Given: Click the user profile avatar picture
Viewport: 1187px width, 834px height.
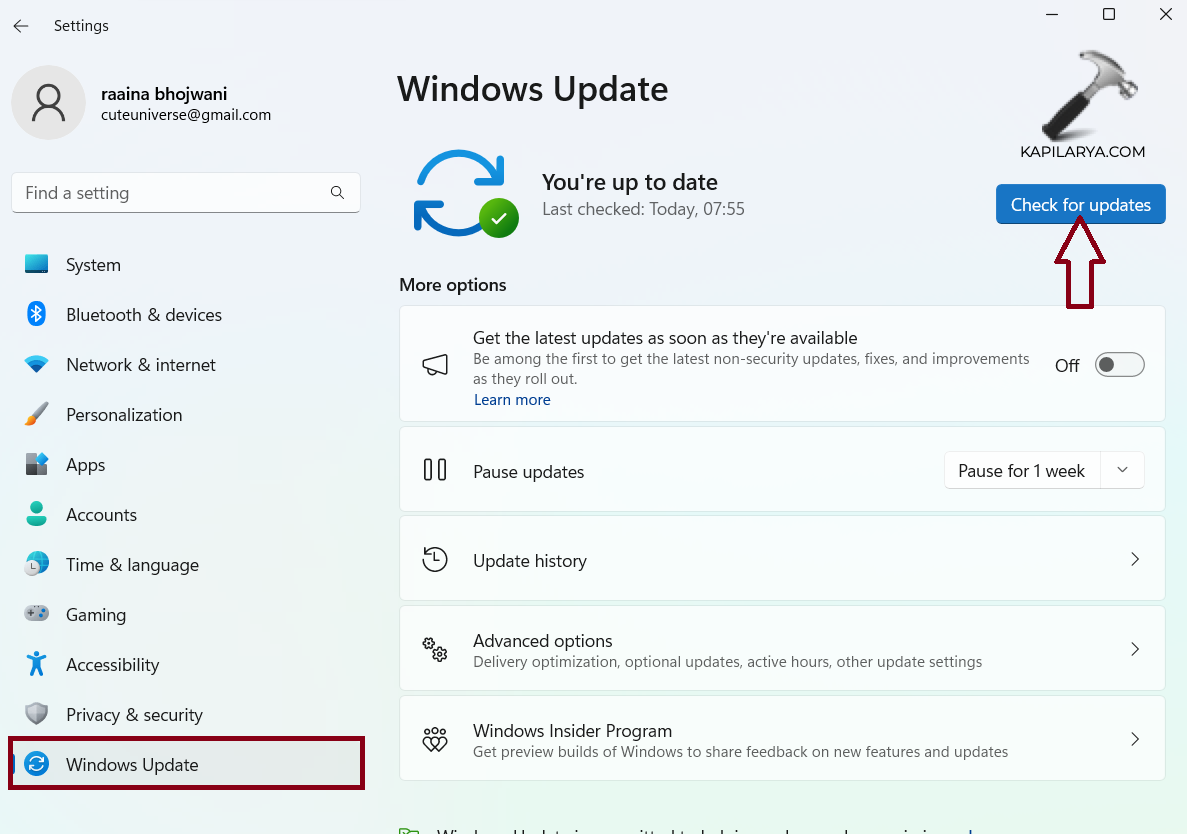Looking at the screenshot, I should point(48,103).
